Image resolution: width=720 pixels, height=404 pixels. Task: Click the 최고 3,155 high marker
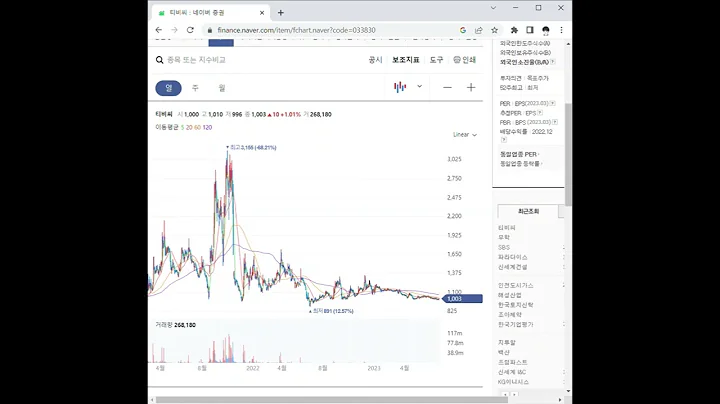tap(252, 147)
